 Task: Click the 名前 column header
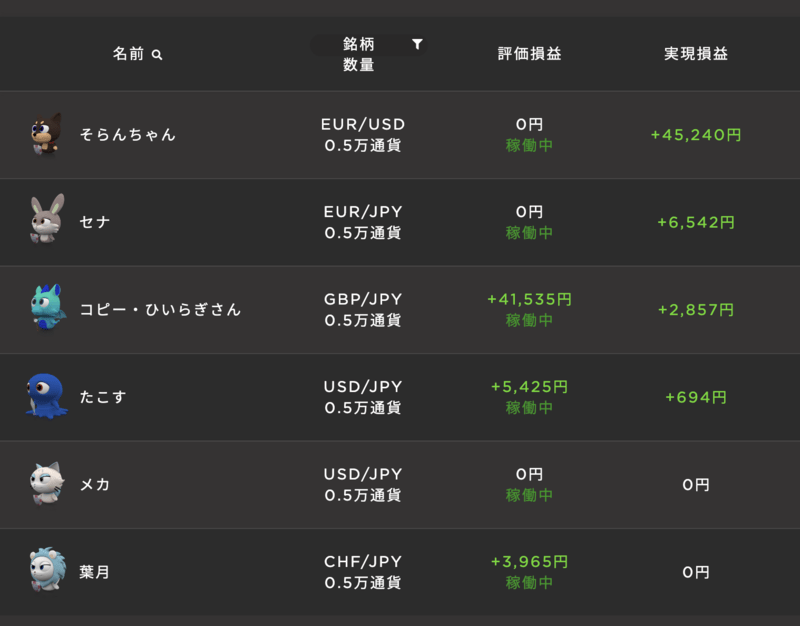coord(129,54)
